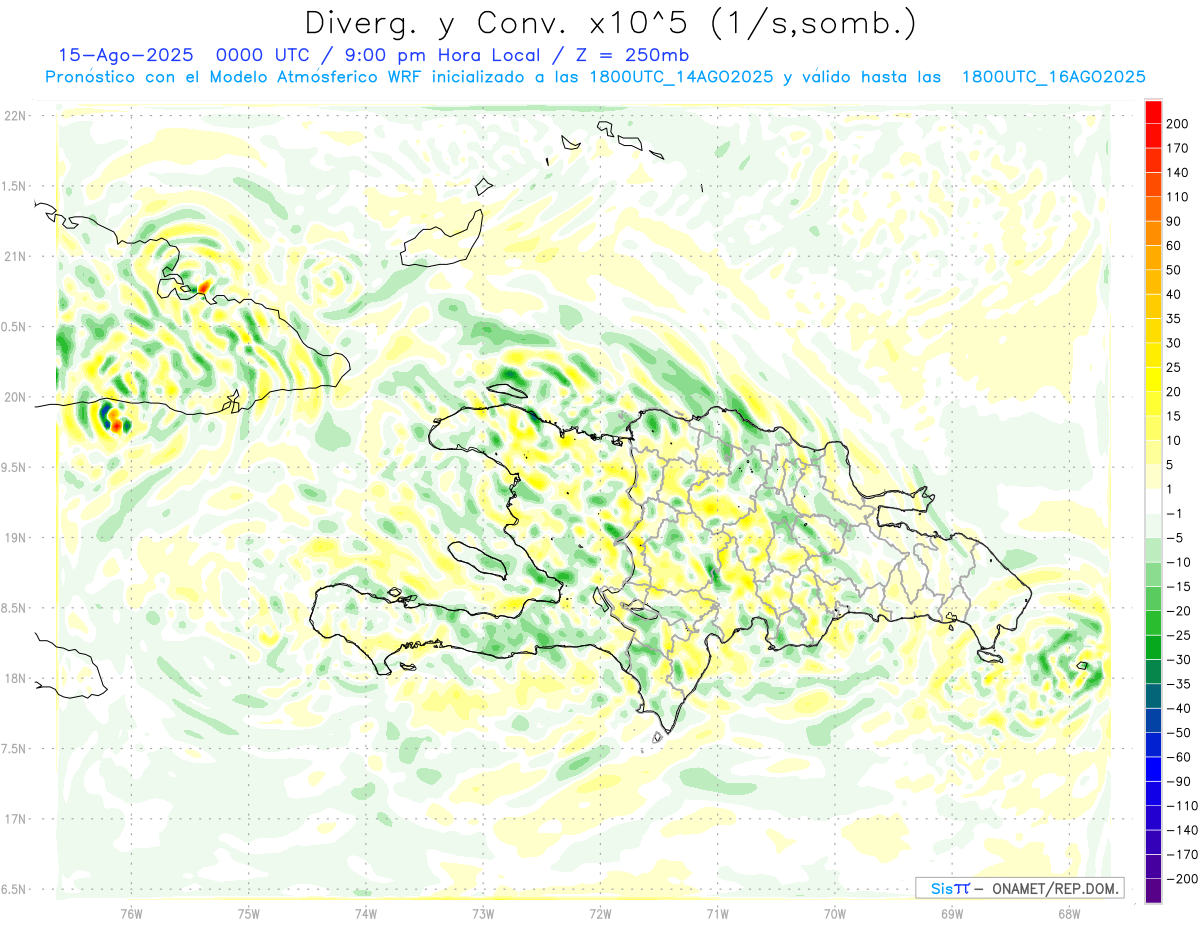
Task: Click the "-200" value at color bar bottom
Action: (1180, 879)
